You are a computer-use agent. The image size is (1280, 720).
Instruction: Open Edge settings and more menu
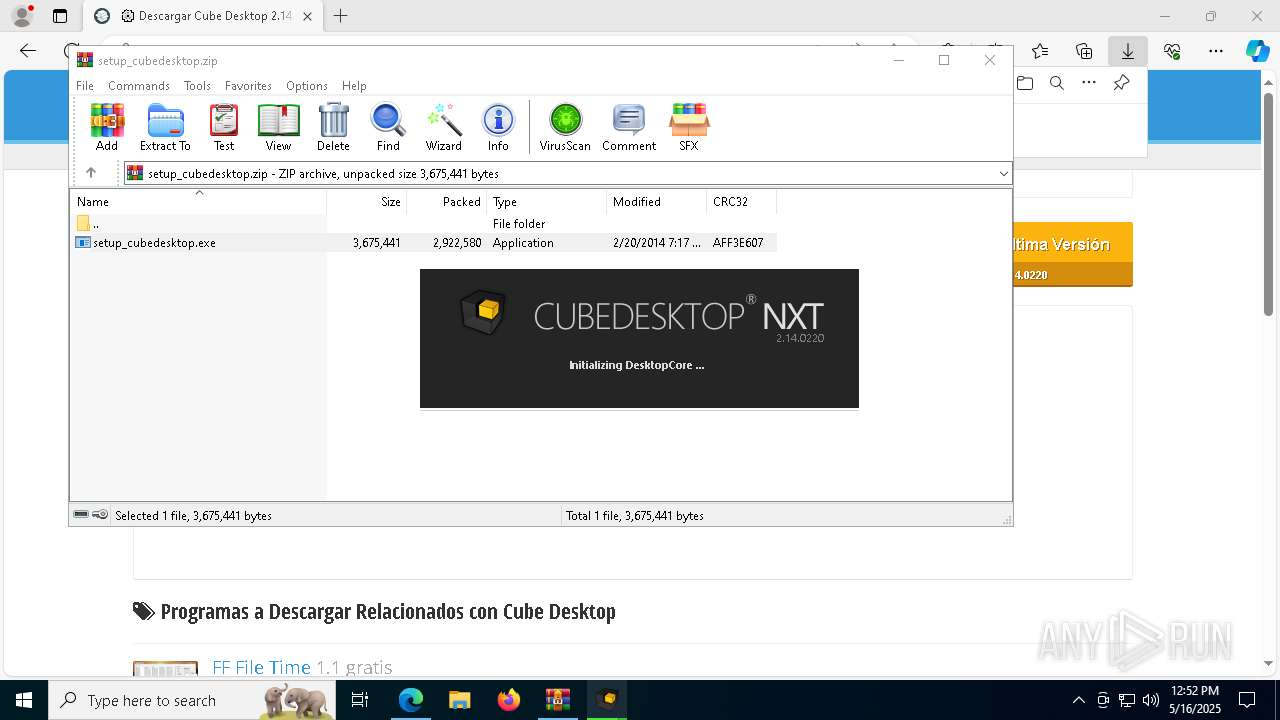[x=1216, y=51]
